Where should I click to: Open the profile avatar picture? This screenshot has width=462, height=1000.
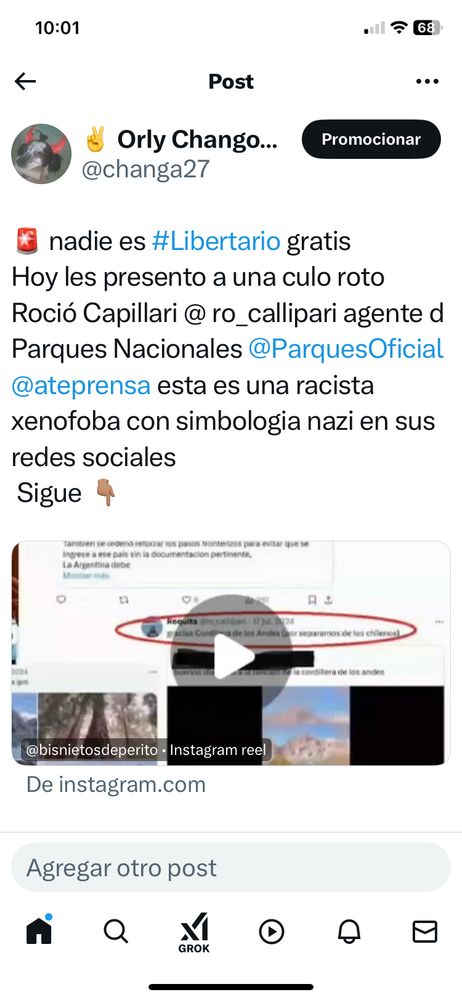[41, 154]
